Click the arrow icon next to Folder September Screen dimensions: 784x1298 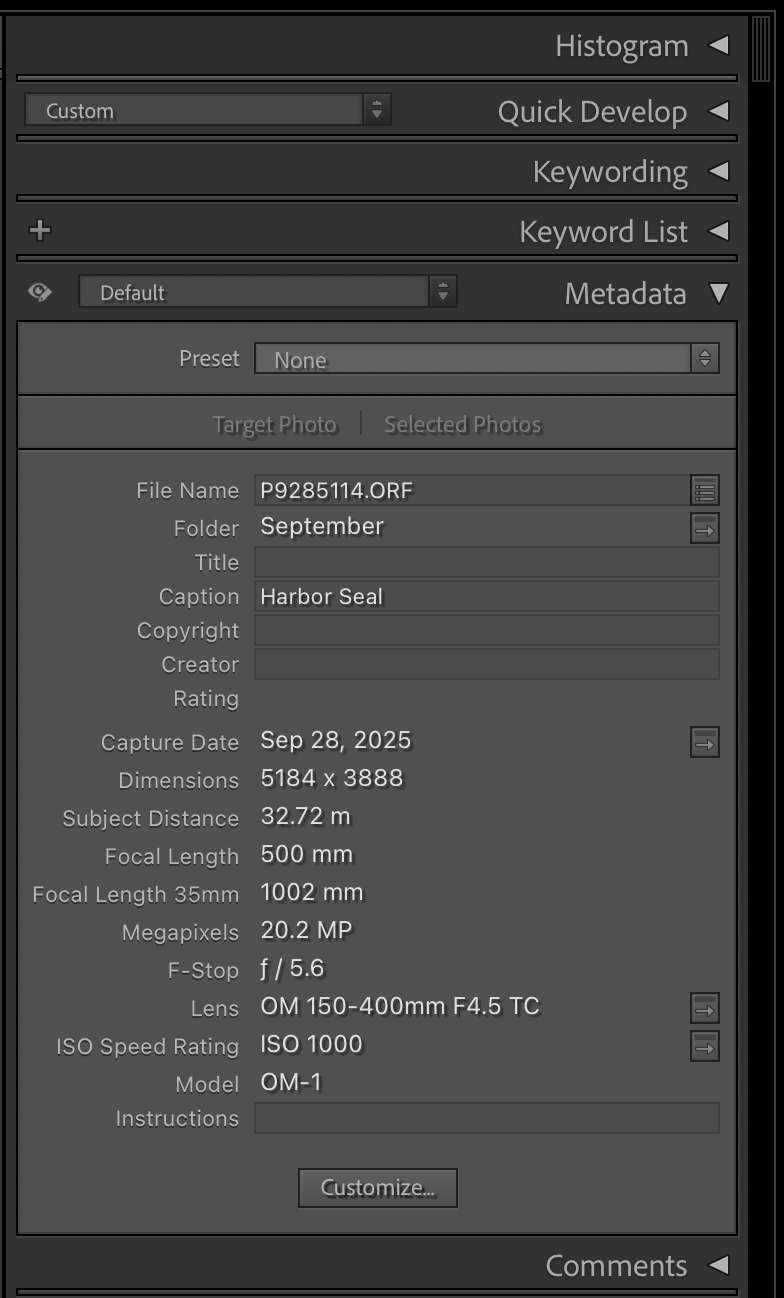coord(705,528)
